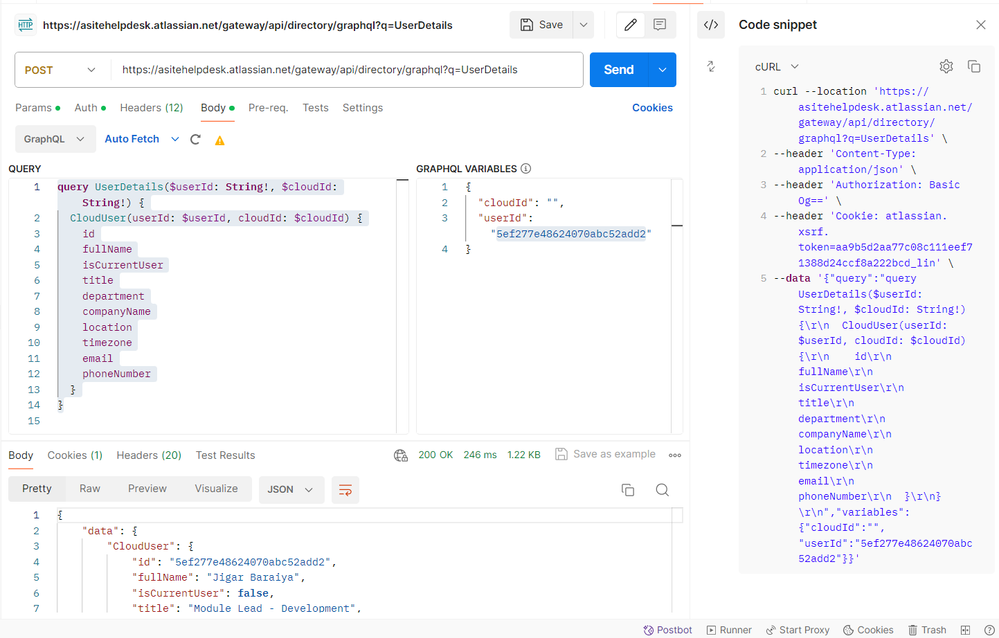Image resolution: width=999 pixels, height=638 pixels.
Task: Open the response Cookies (1) tab
Action: click(x=75, y=455)
